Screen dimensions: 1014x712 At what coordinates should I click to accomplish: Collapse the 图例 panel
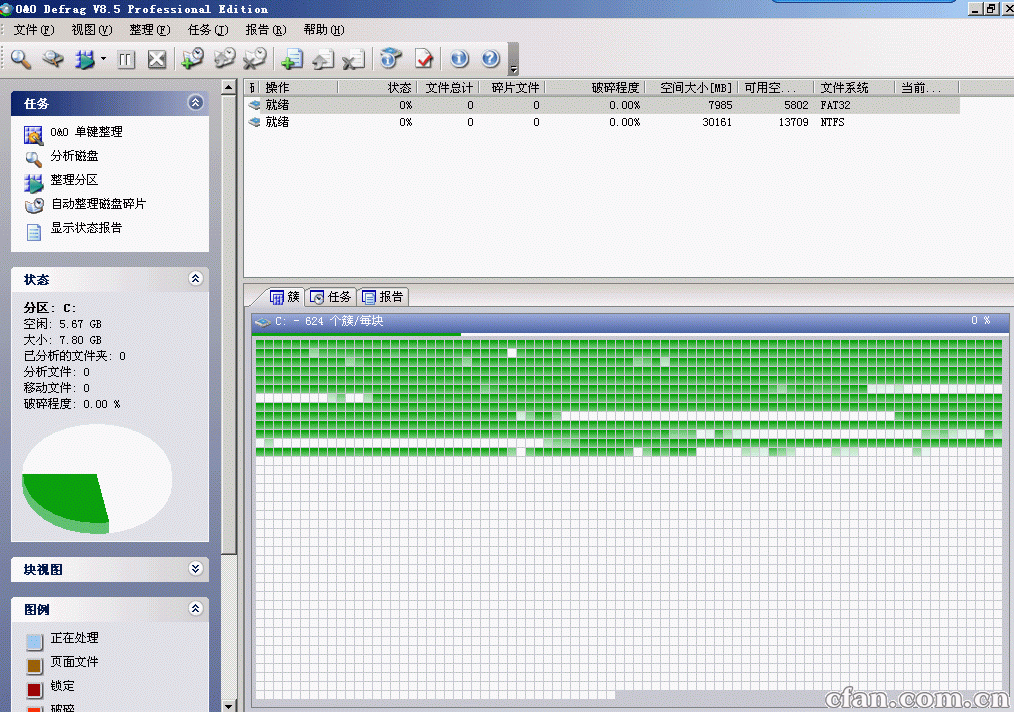(195, 609)
